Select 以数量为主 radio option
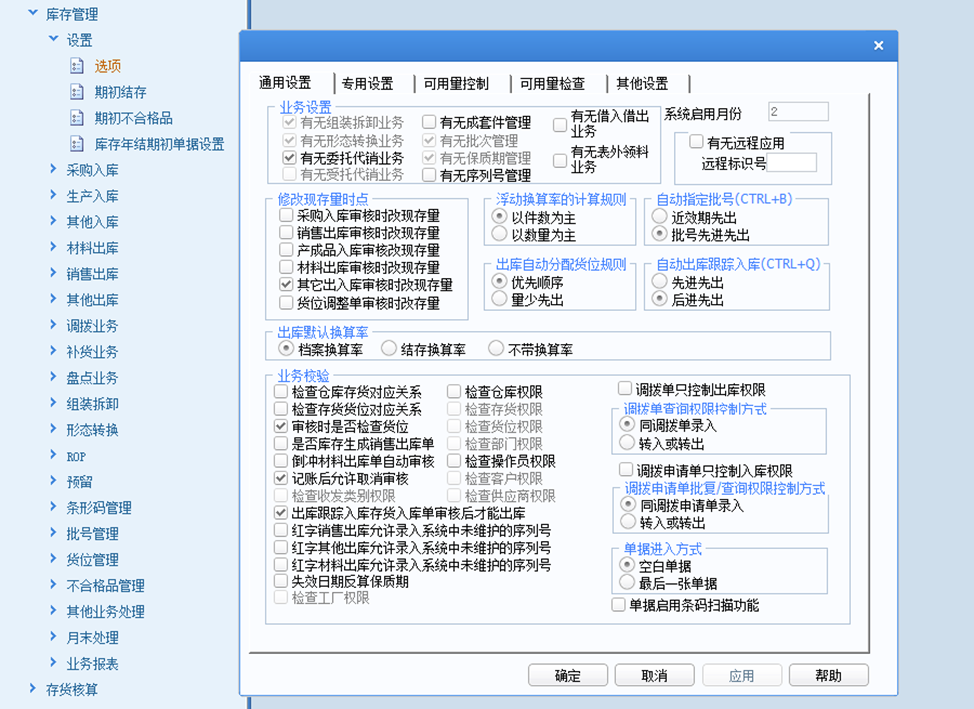 coord(499,234)
